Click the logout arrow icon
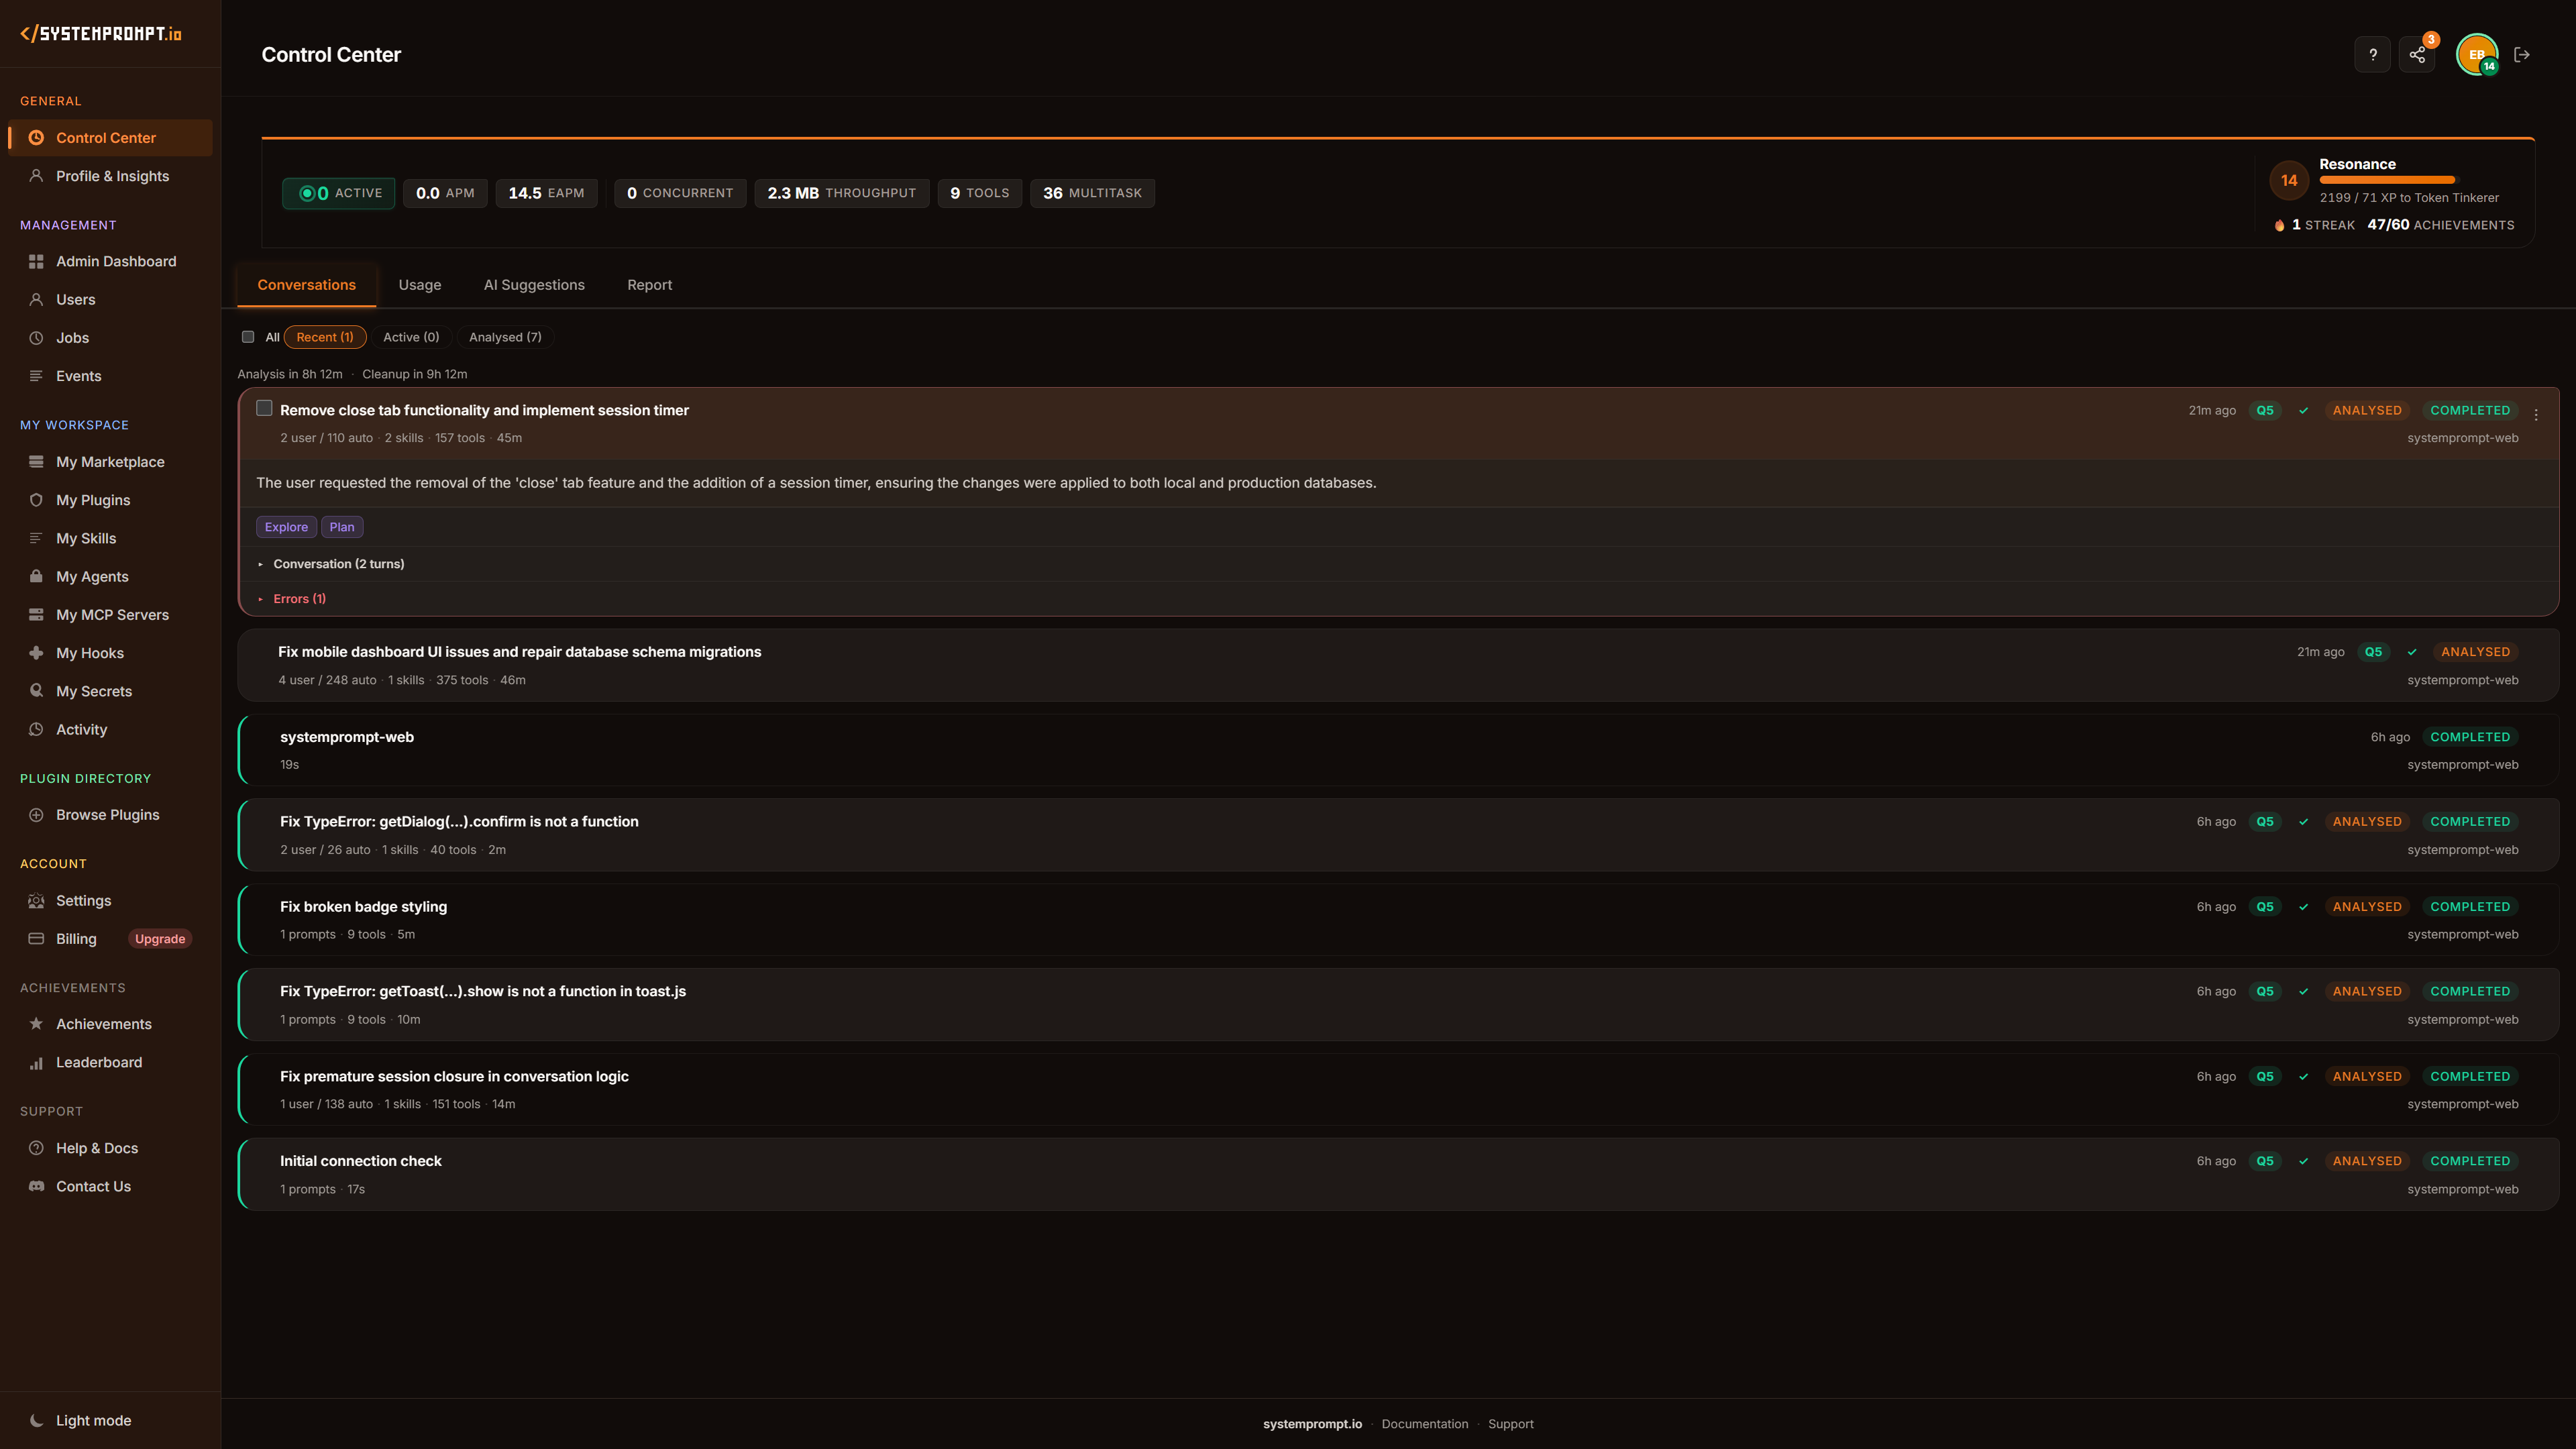Screen dimensions: 2576x1449 click(2521, 55)
